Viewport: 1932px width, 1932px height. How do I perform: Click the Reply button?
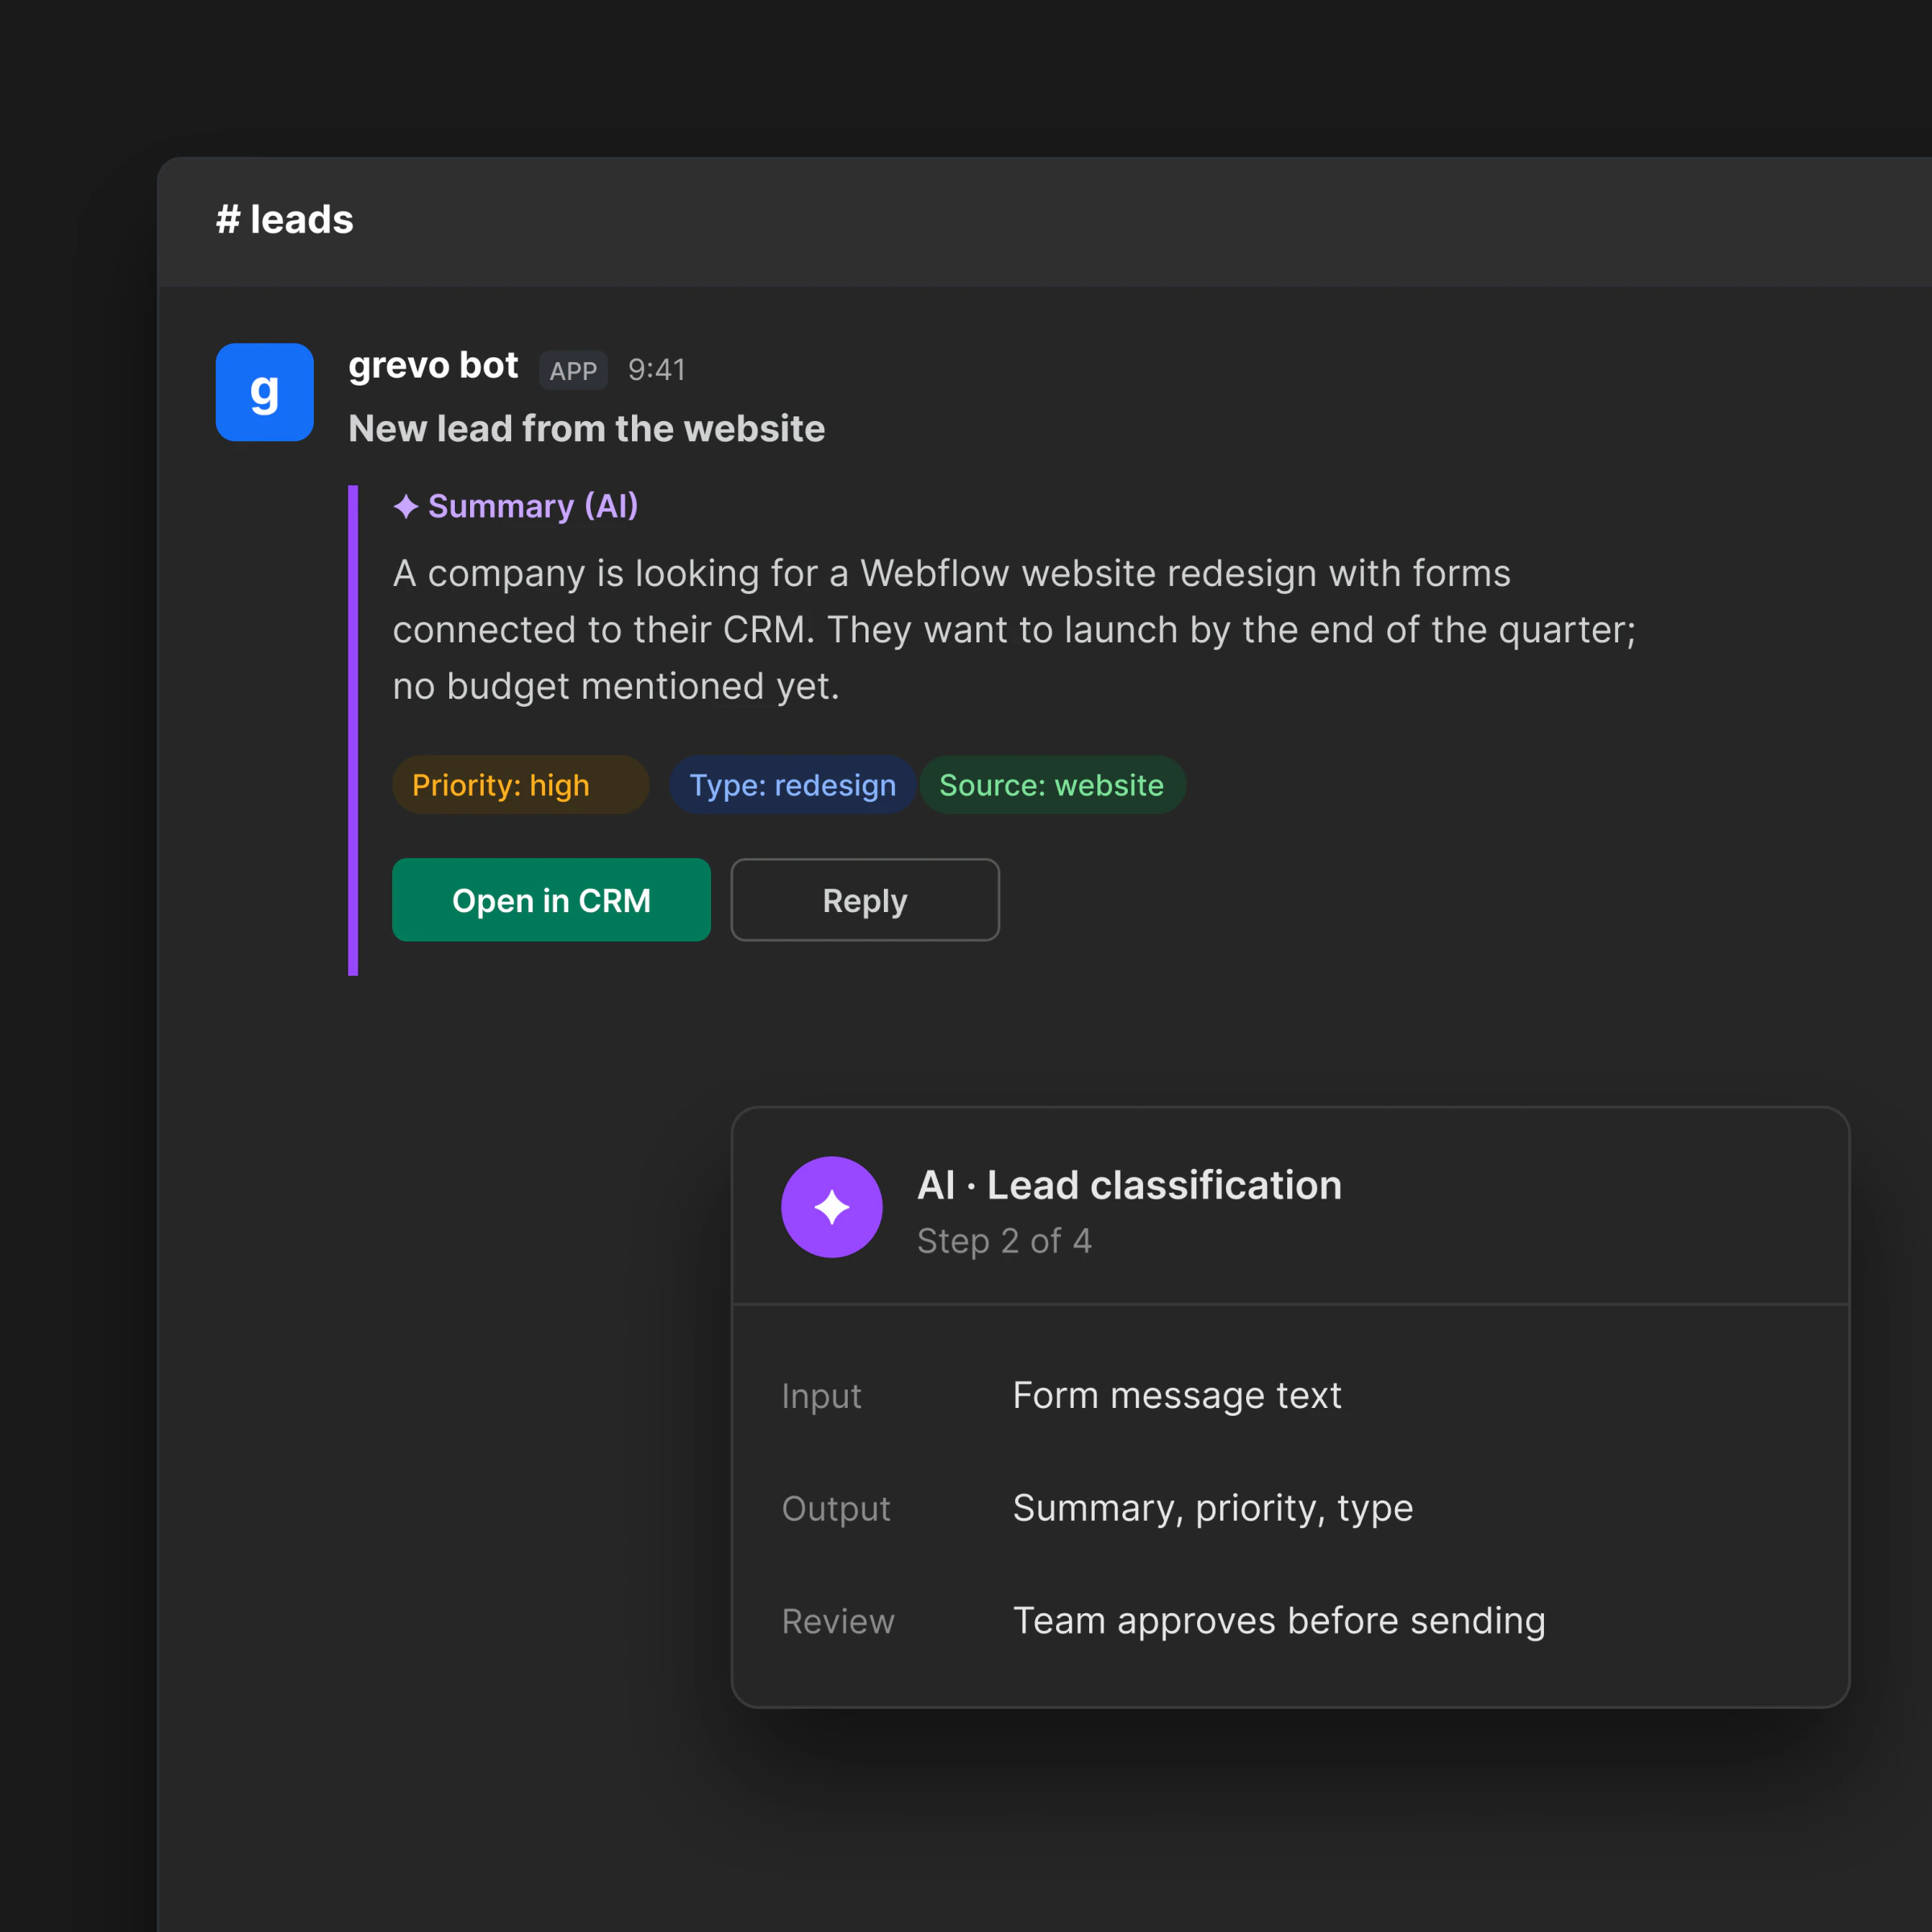pyautogui.click(x=865, y=900)
